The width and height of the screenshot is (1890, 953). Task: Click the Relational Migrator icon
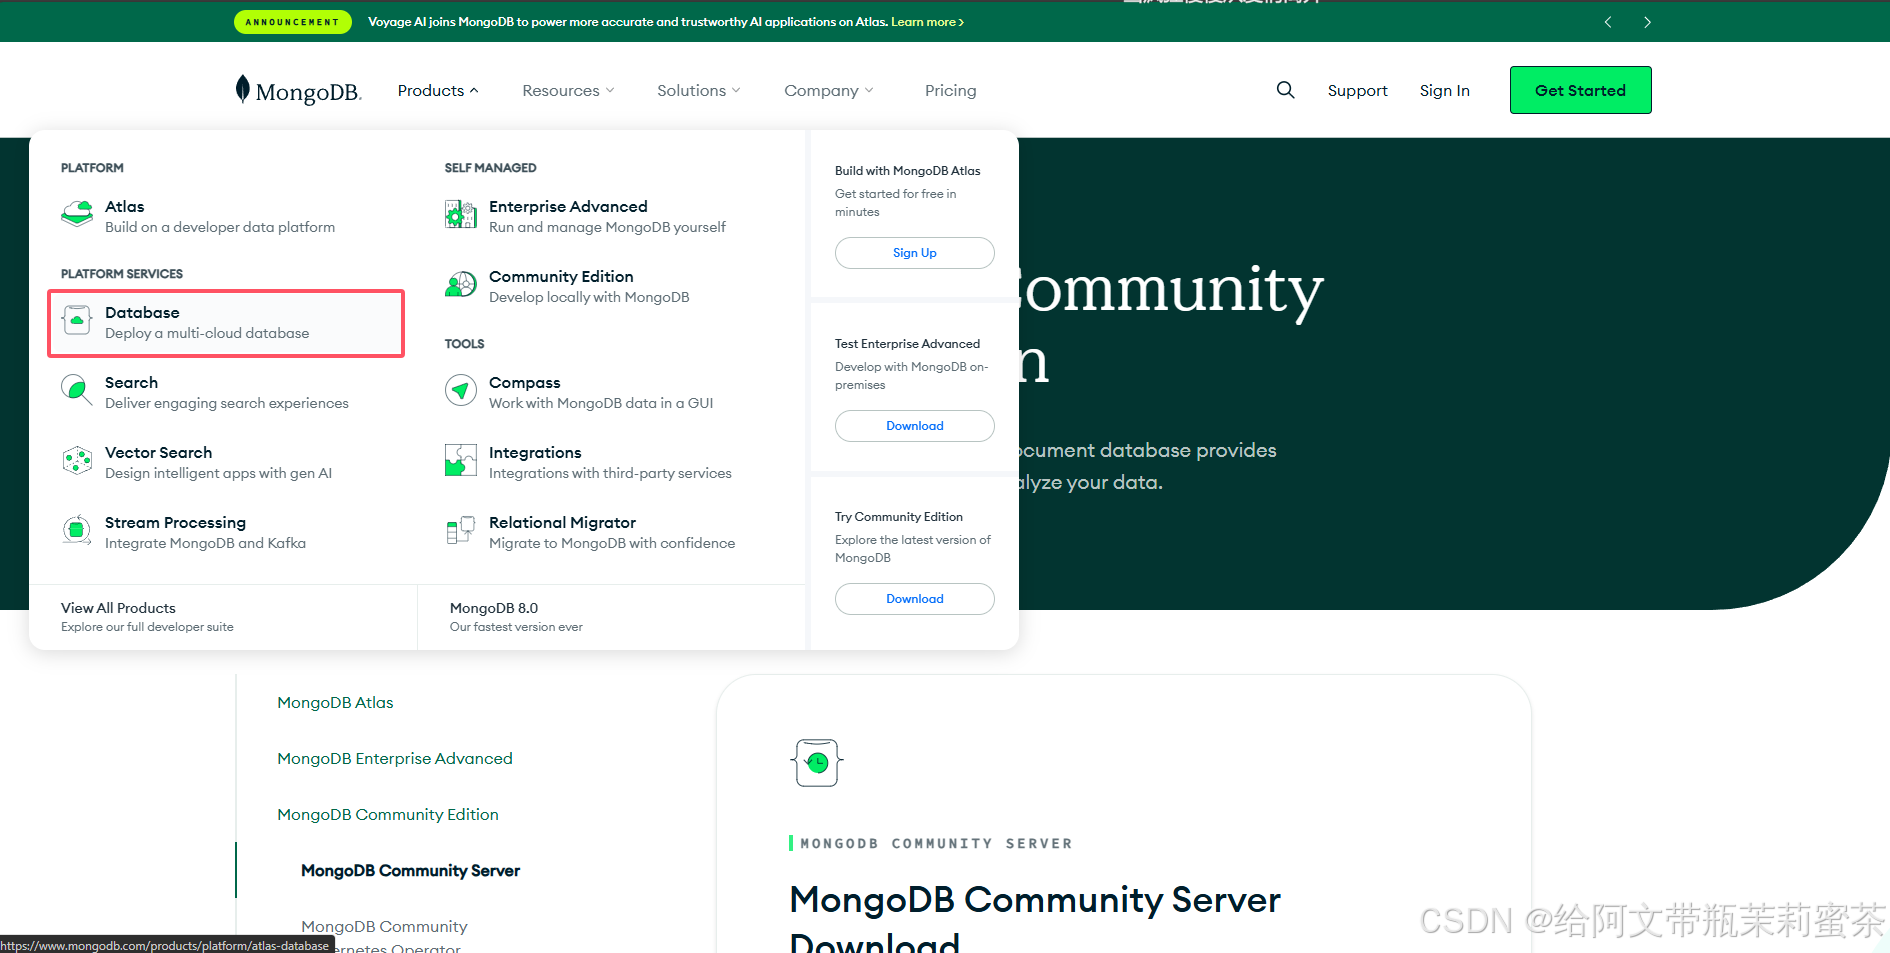461,531
